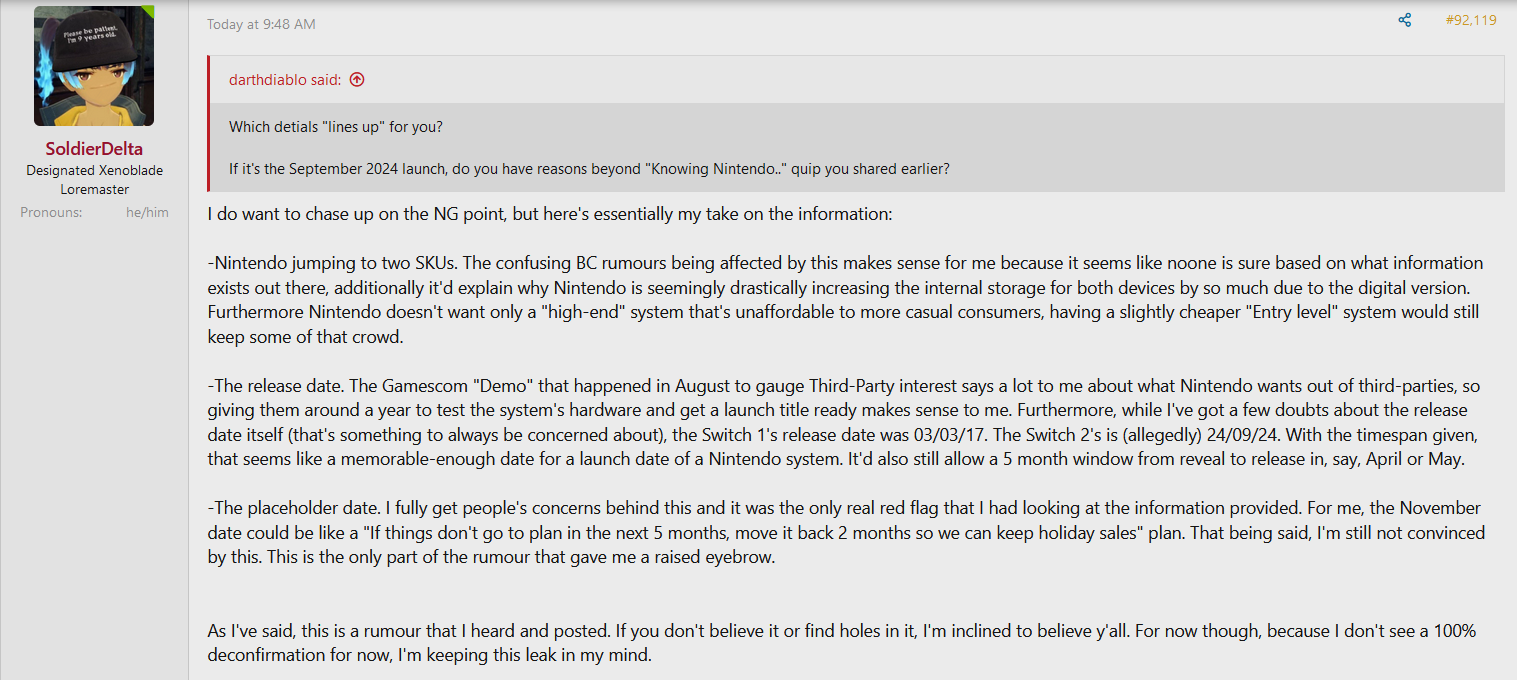
Task: Click the up-arrow icon after 'darthdiablo said:'
Action: [357, 80]
